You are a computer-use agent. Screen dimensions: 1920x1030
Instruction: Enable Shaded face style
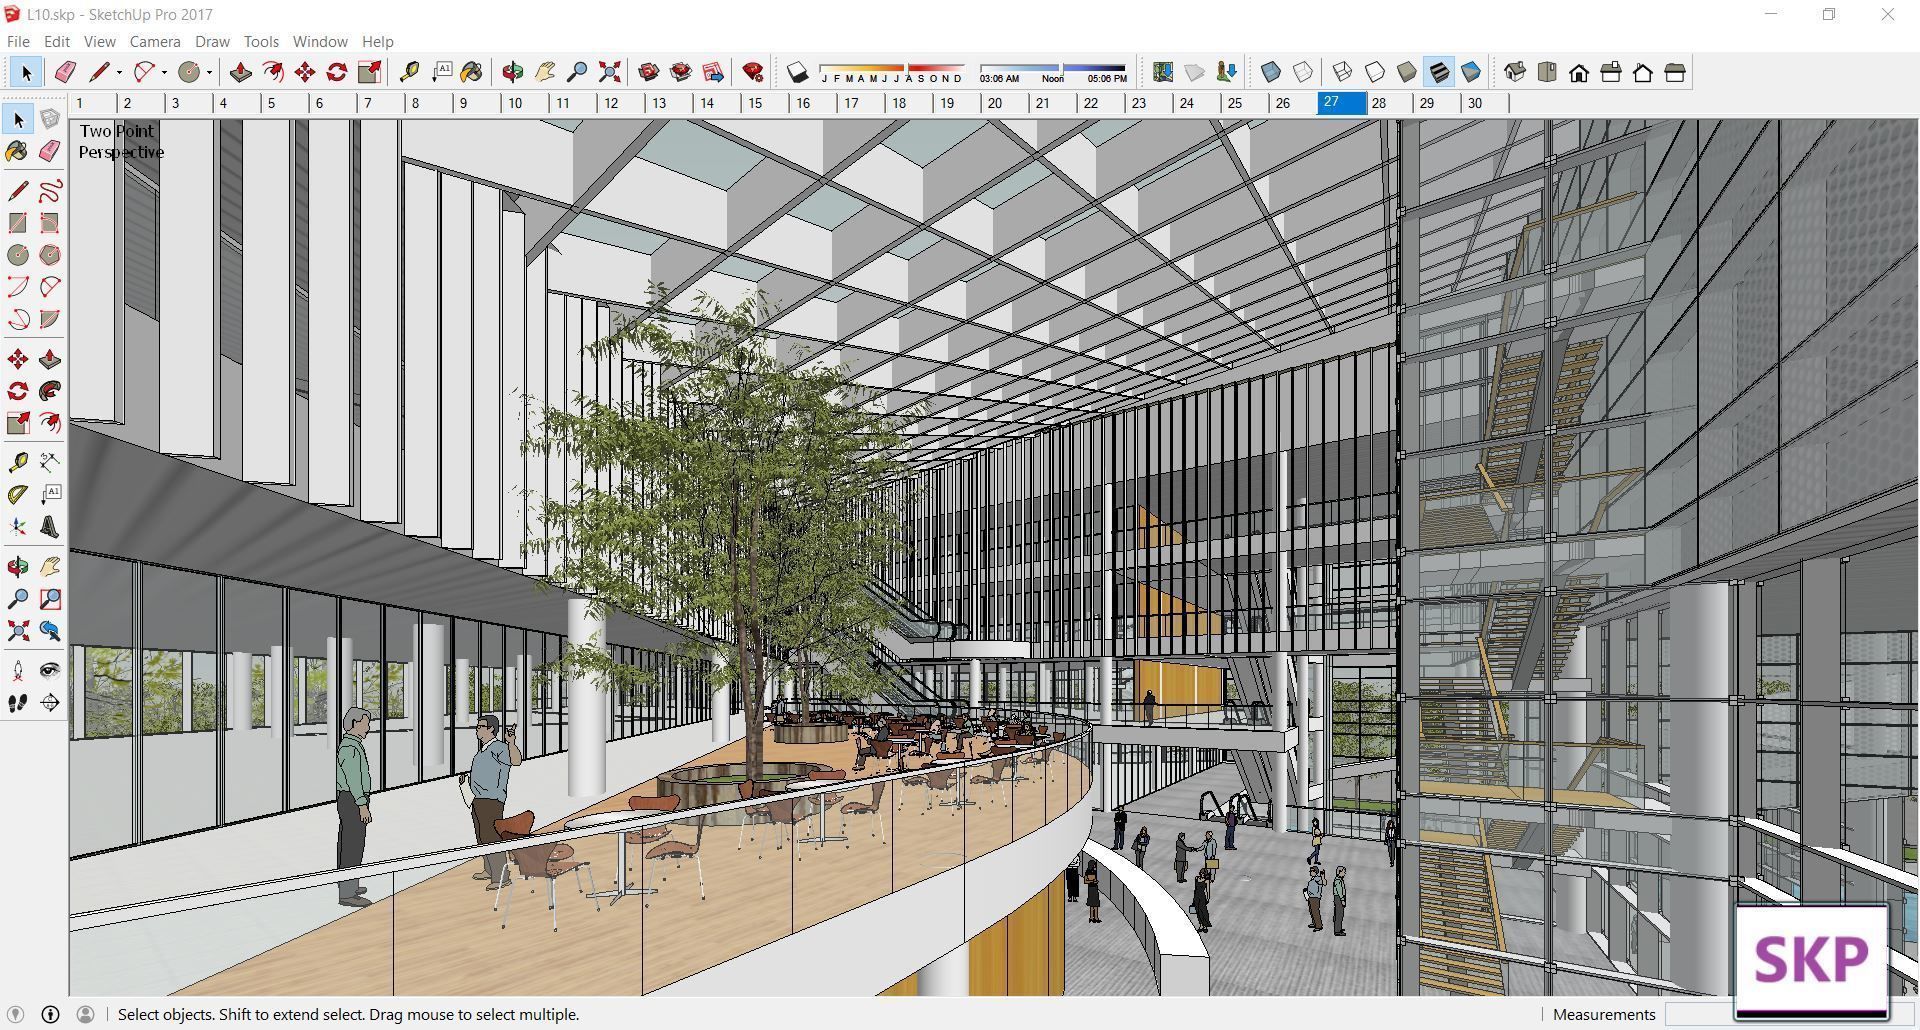tap(1407, 72)
